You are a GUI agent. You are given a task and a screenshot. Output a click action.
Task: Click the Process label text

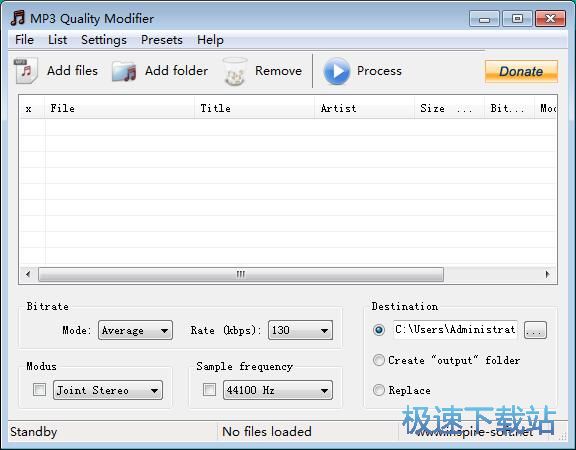pos(379,71)
